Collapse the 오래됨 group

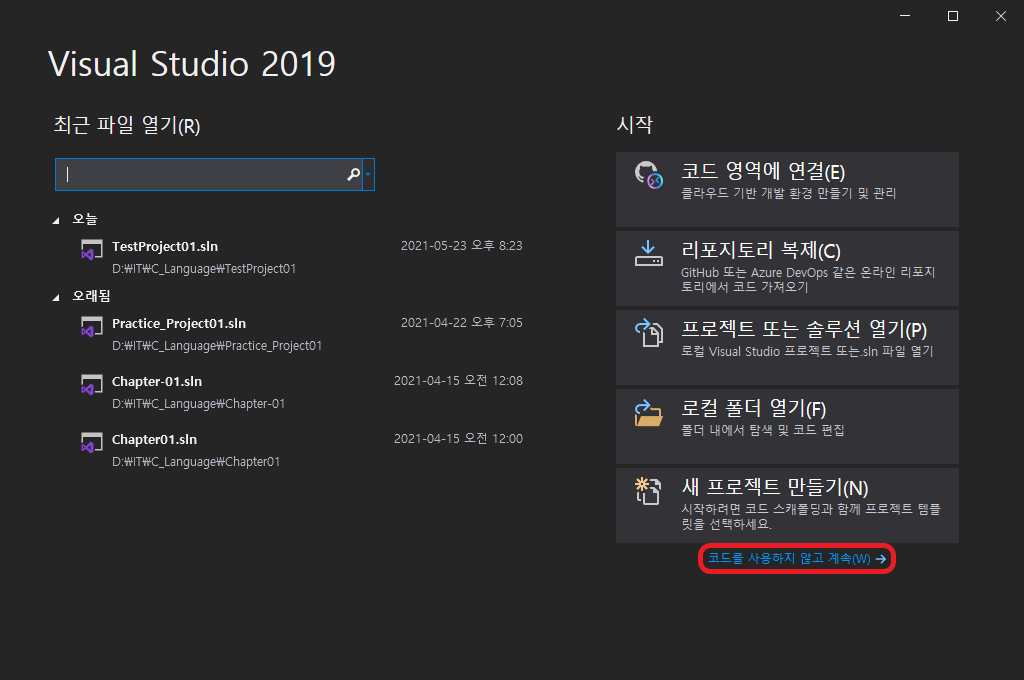[56, 298]
